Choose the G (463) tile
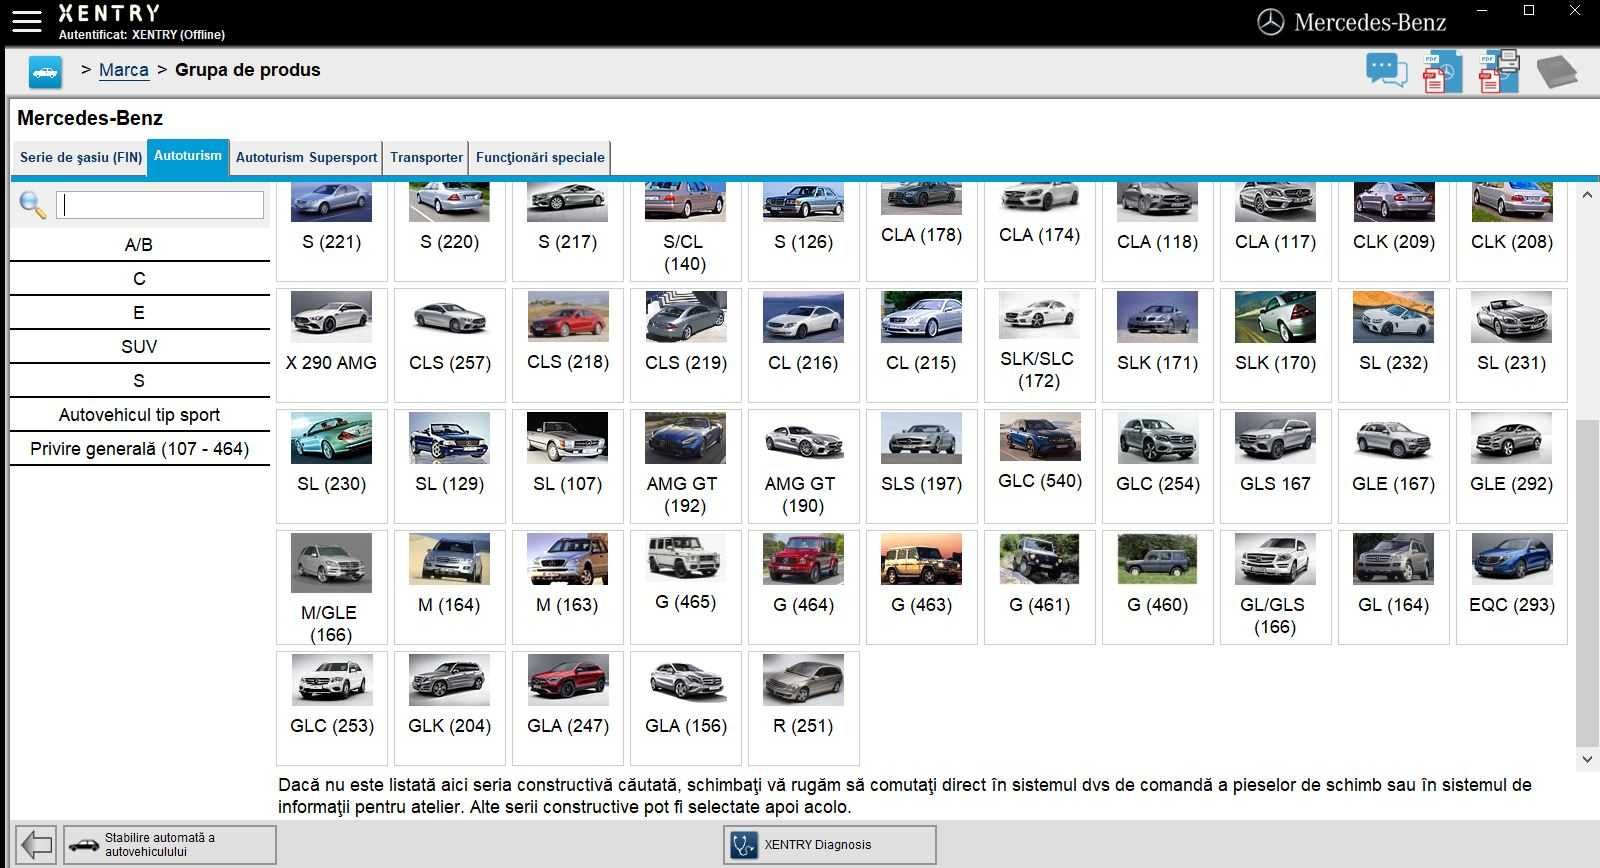This screenshot has height=868, width=1600. 921,587
